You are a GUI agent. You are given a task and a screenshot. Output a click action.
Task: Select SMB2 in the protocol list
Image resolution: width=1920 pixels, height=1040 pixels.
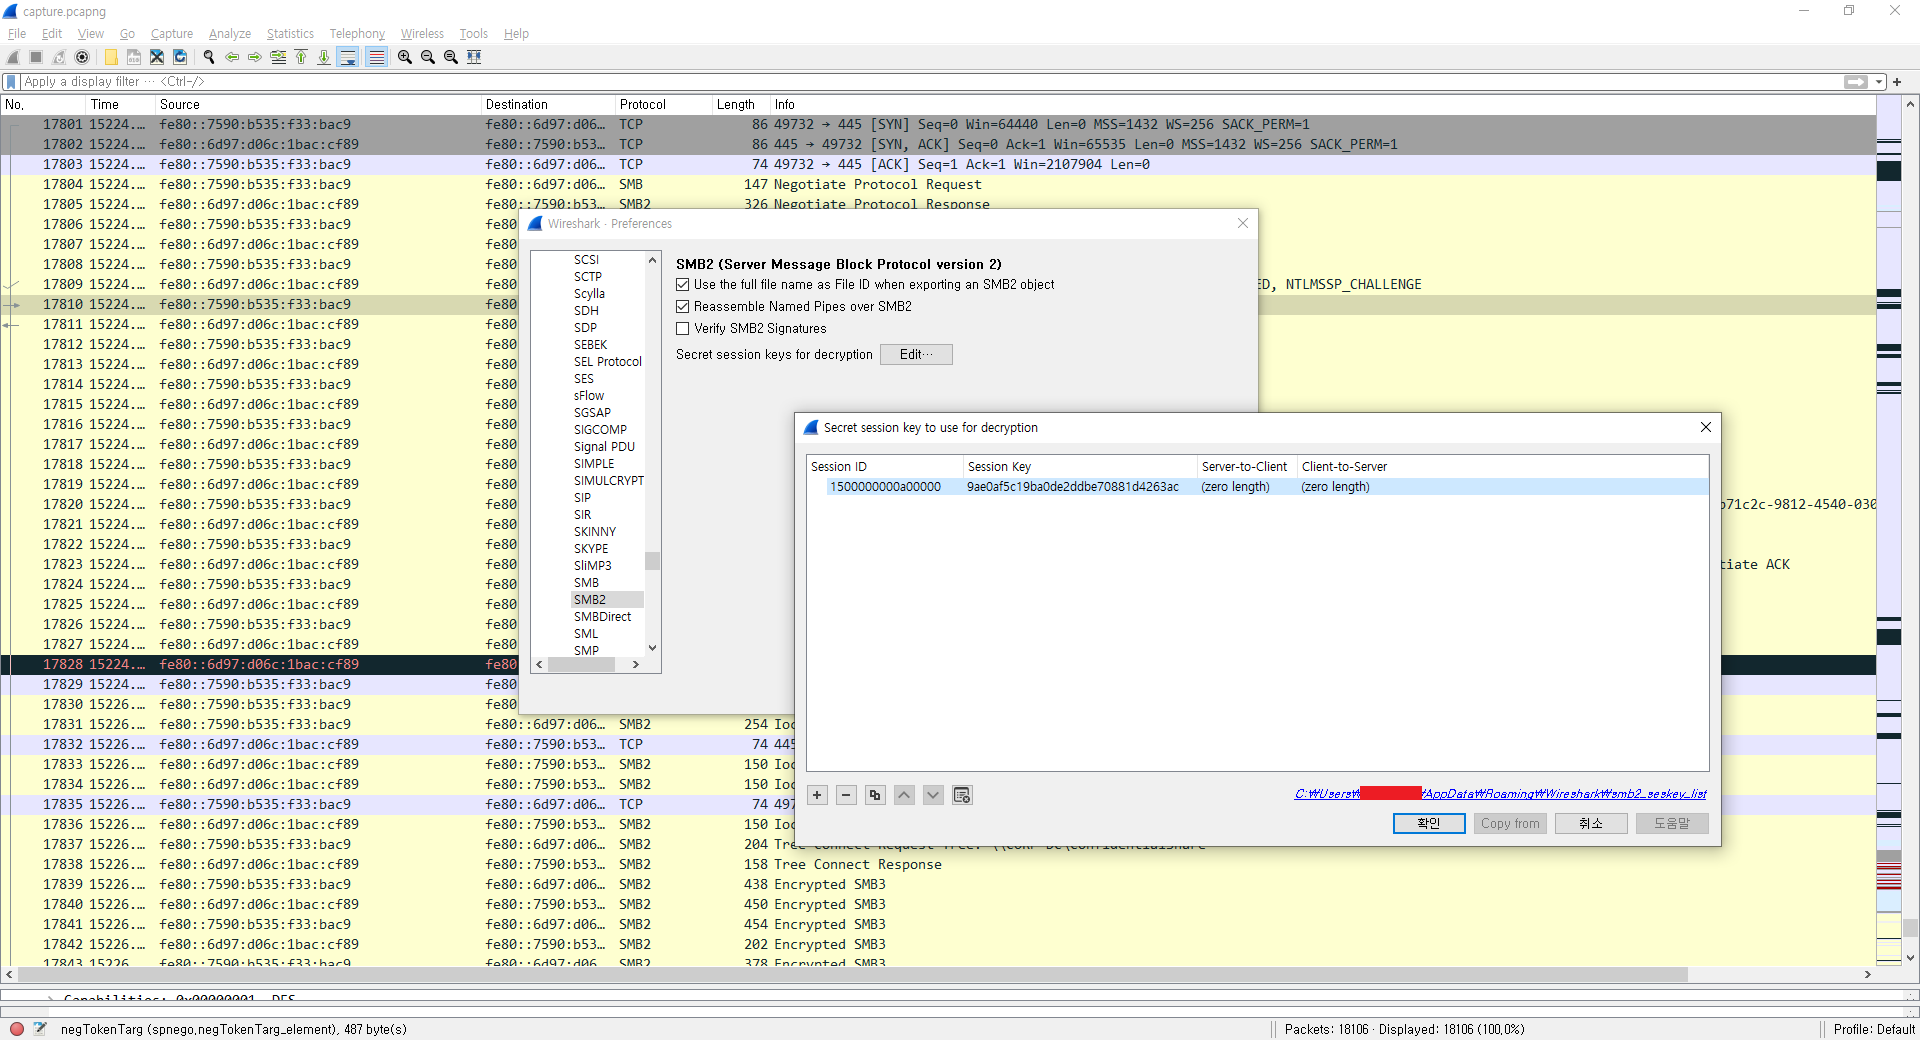click(607, 600)
